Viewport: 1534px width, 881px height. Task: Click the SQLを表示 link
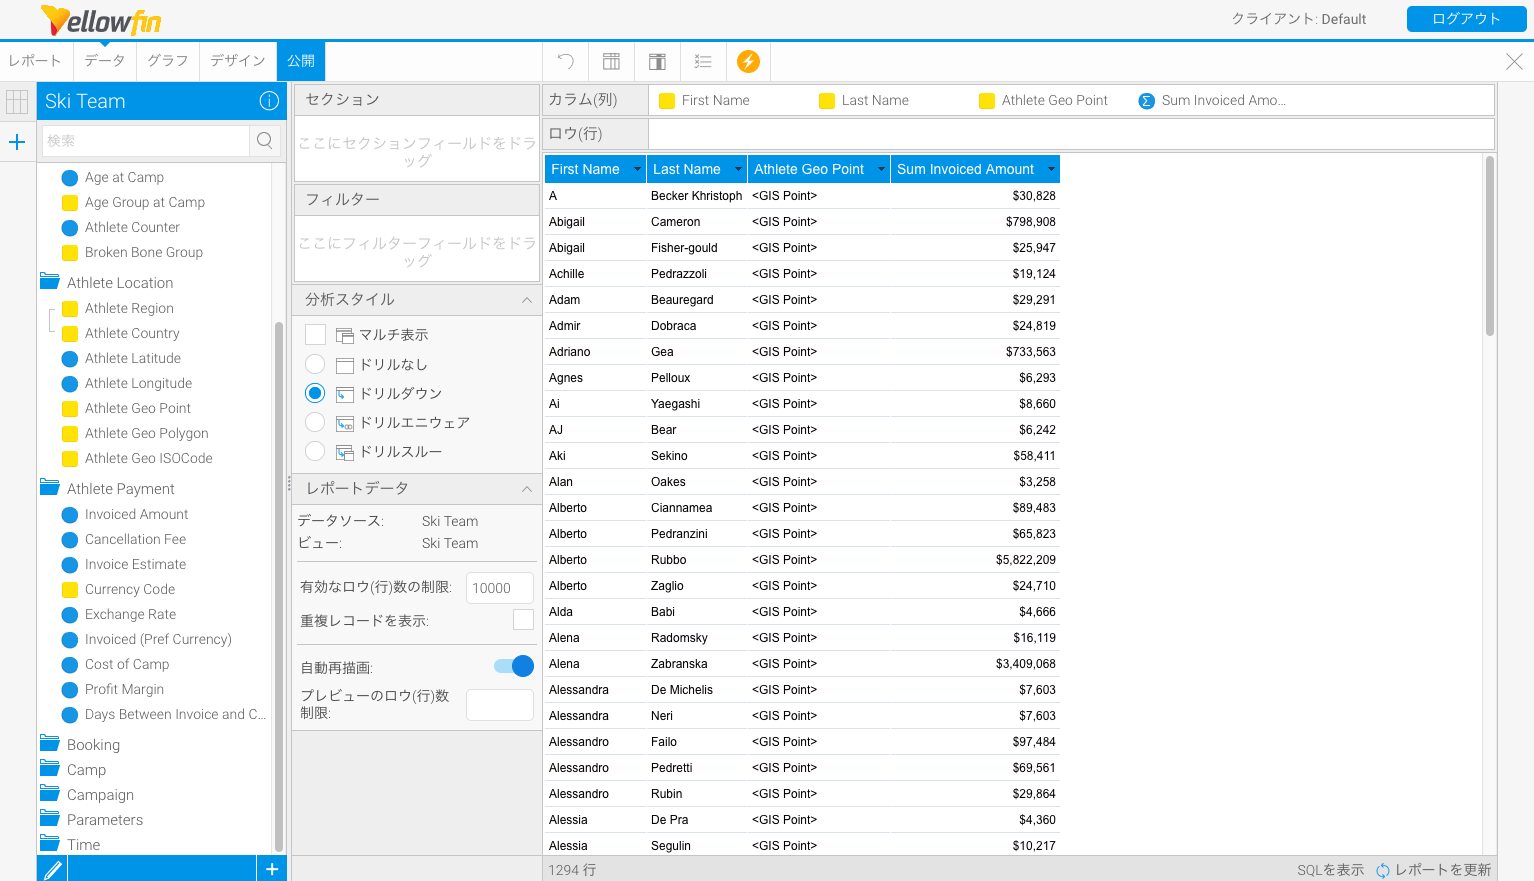point(1330,870)
